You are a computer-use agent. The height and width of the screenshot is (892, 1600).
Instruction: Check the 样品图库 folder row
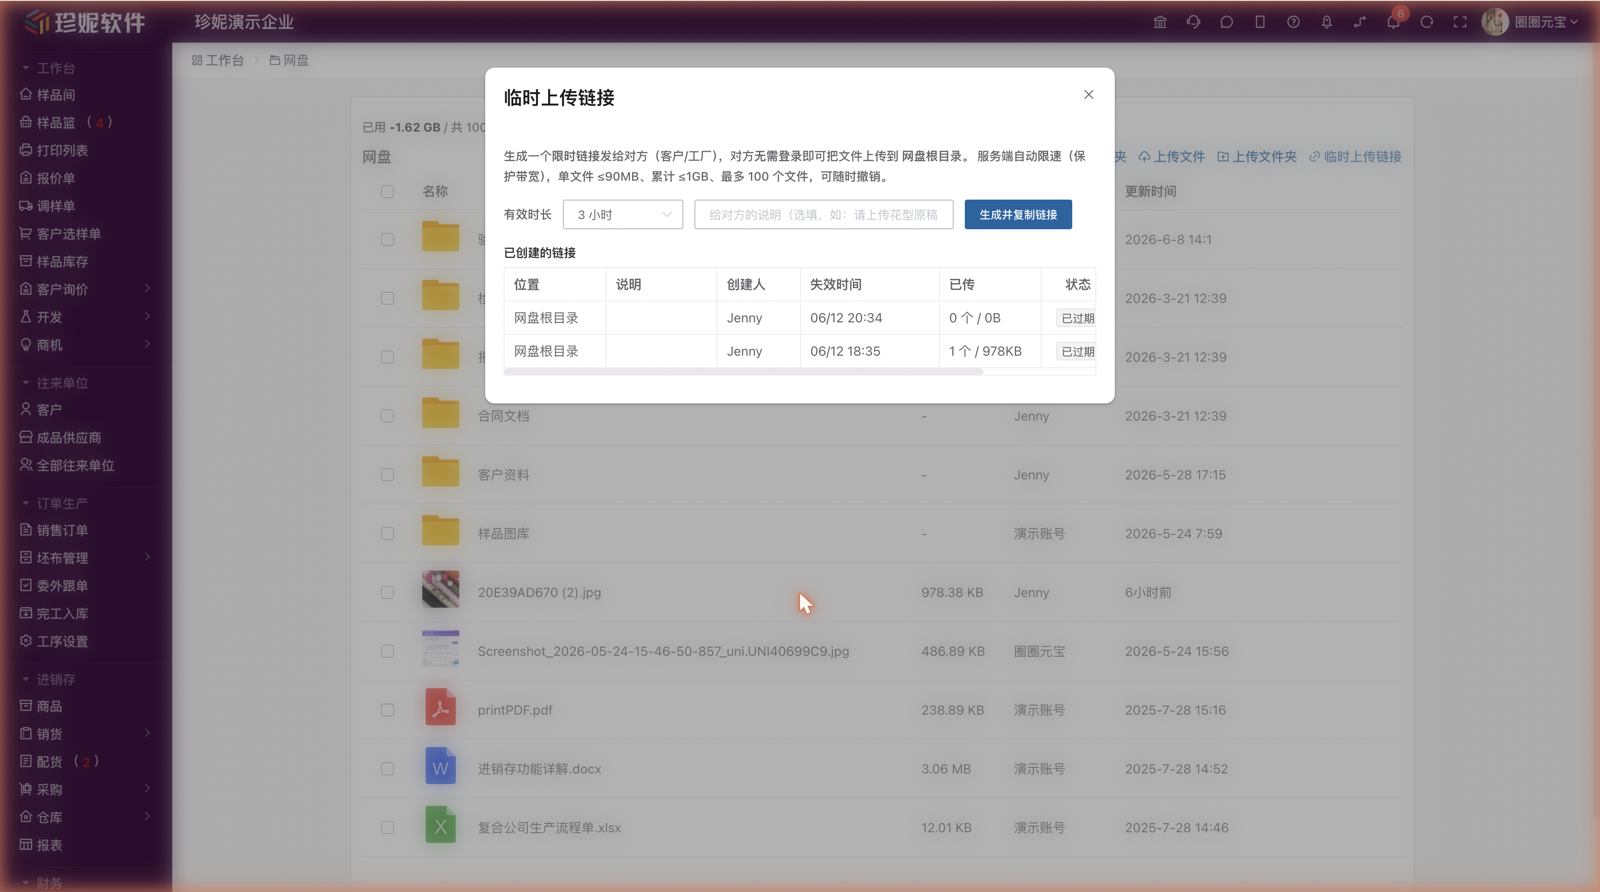pos(387,534)
